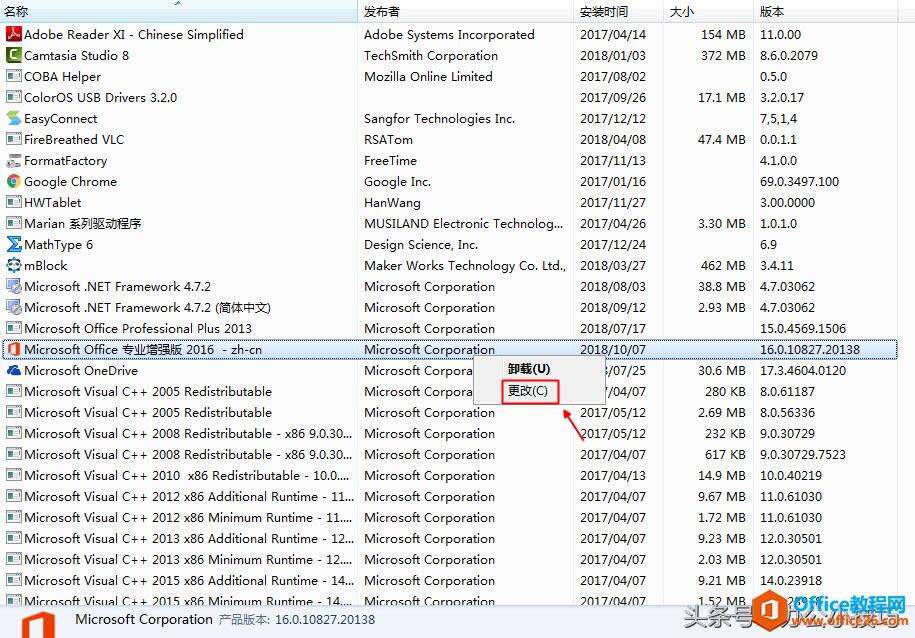Select 卸载(U) in the context menu
This screenshot has height=638, width=915.
click(x=527, y=369)
